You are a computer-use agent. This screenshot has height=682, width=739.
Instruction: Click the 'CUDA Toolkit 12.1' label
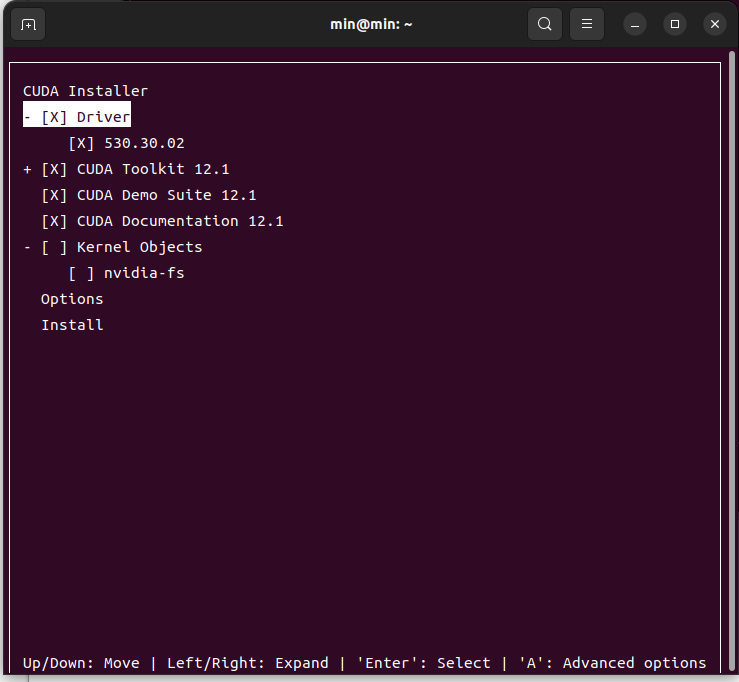click(x=153, y=169)
